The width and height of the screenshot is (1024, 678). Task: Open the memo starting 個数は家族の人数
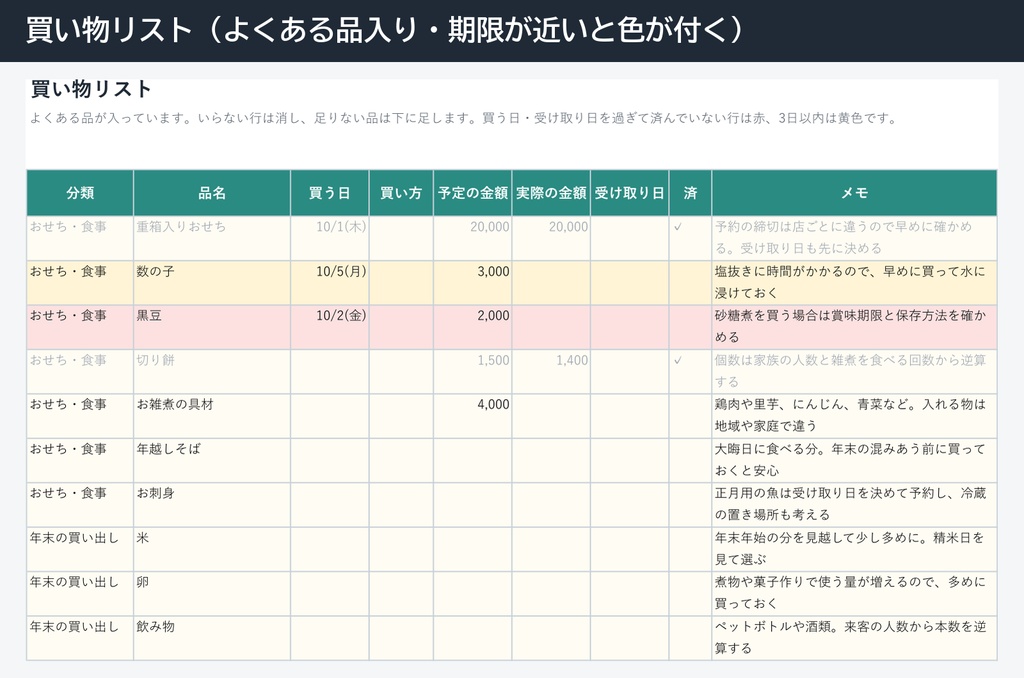coord(854,372)
